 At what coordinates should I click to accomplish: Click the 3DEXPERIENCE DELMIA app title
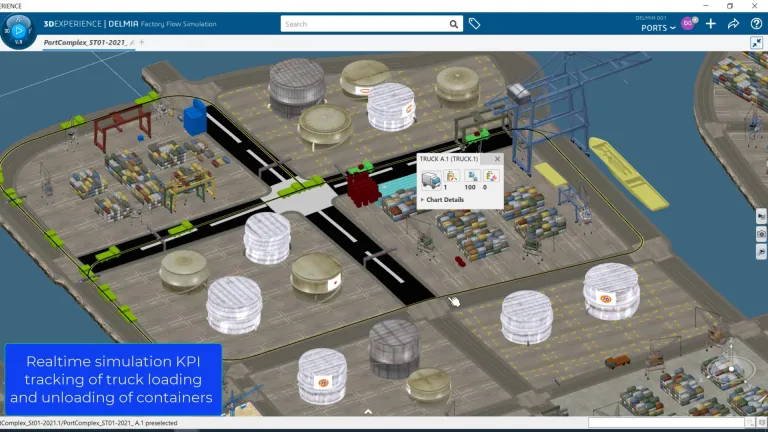pos(130,24)
